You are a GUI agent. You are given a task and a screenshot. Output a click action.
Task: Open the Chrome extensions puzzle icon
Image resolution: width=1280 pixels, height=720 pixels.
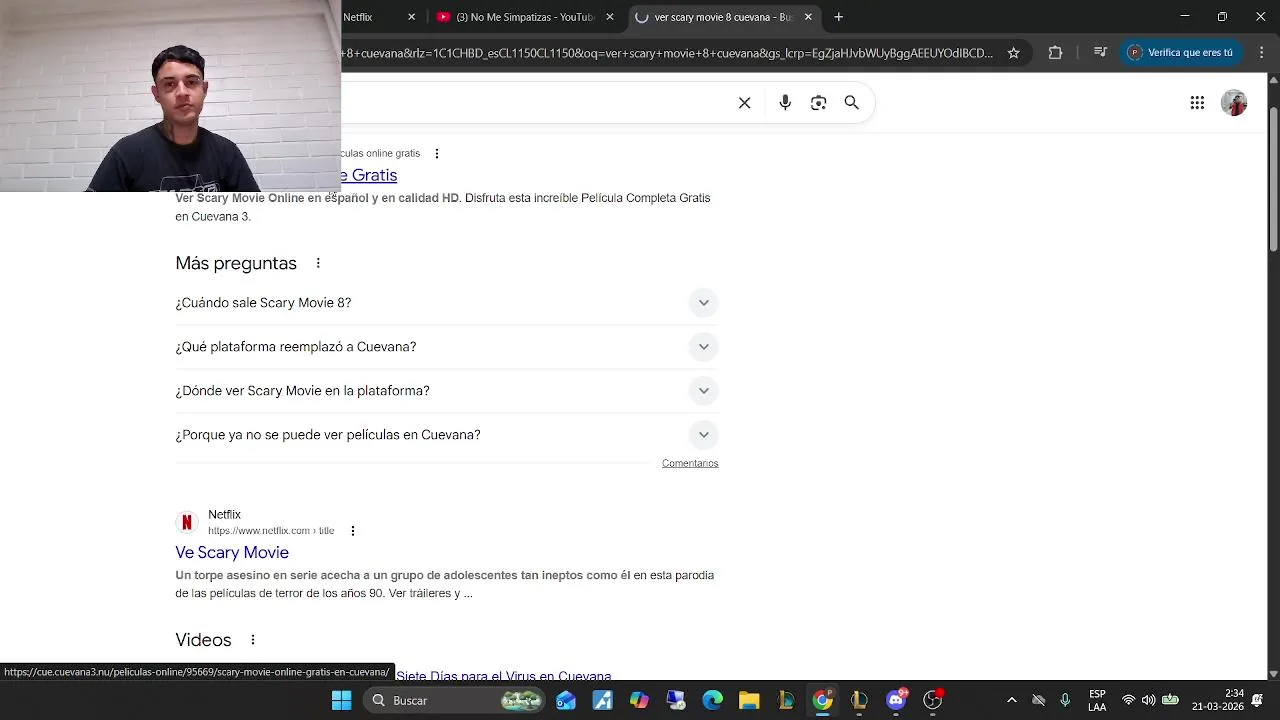coord(1055,53)
